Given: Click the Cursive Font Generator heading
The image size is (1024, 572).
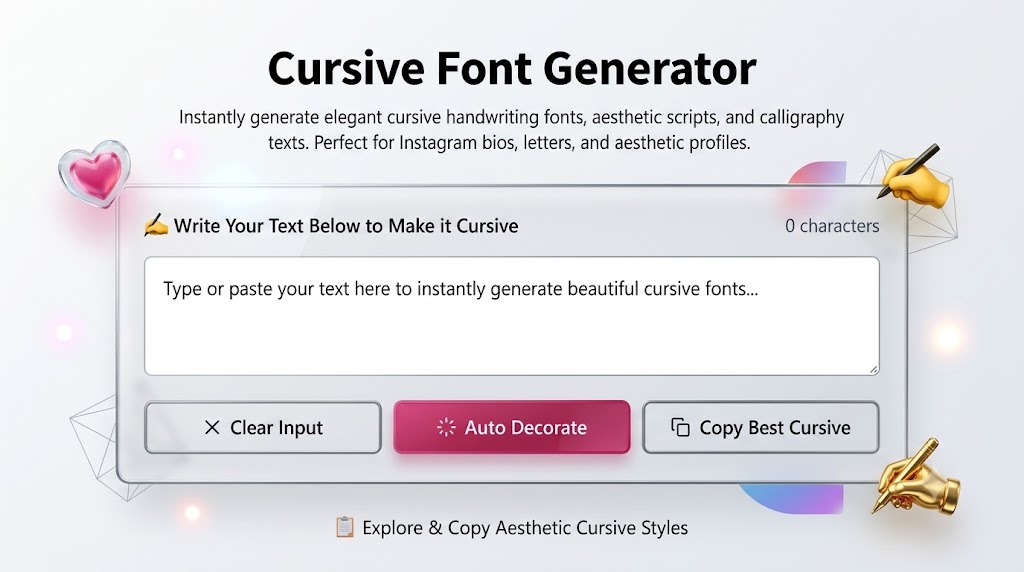Looking at the screenshot, I should [x=512, y=69].
